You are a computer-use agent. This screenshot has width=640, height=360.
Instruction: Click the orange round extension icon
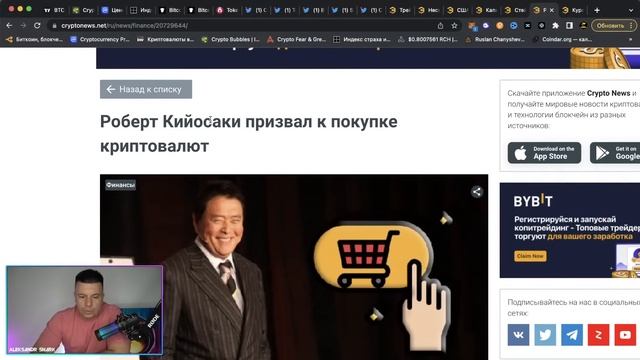(500, 25)
